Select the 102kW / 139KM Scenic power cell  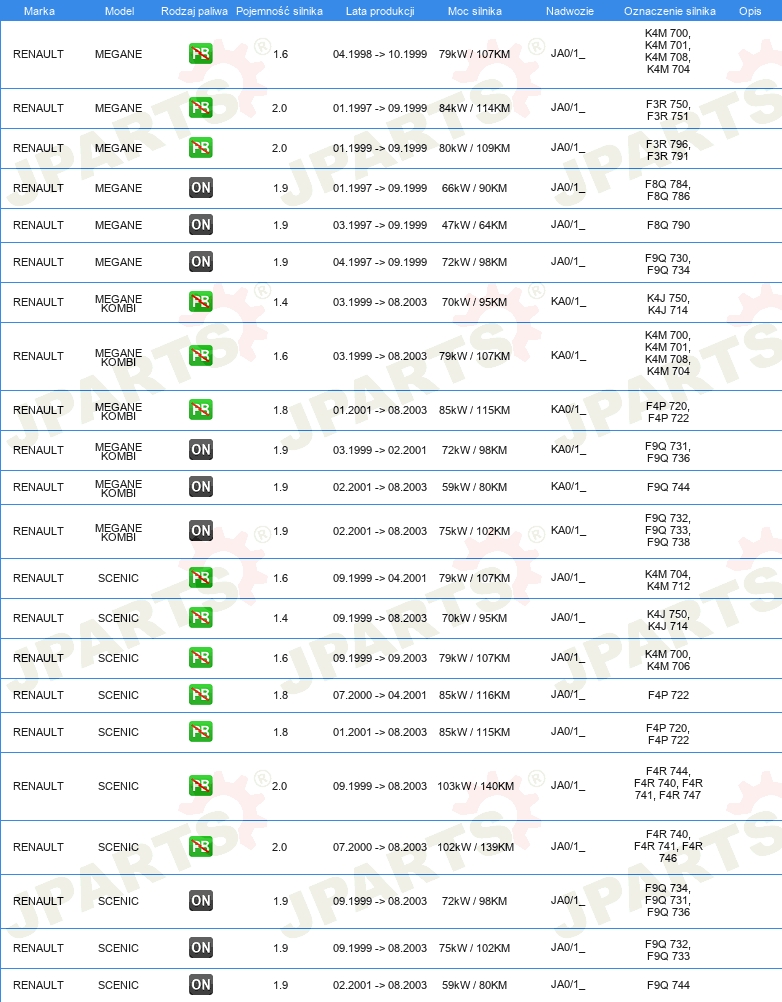pyautogui.click(x=475, y=847)
